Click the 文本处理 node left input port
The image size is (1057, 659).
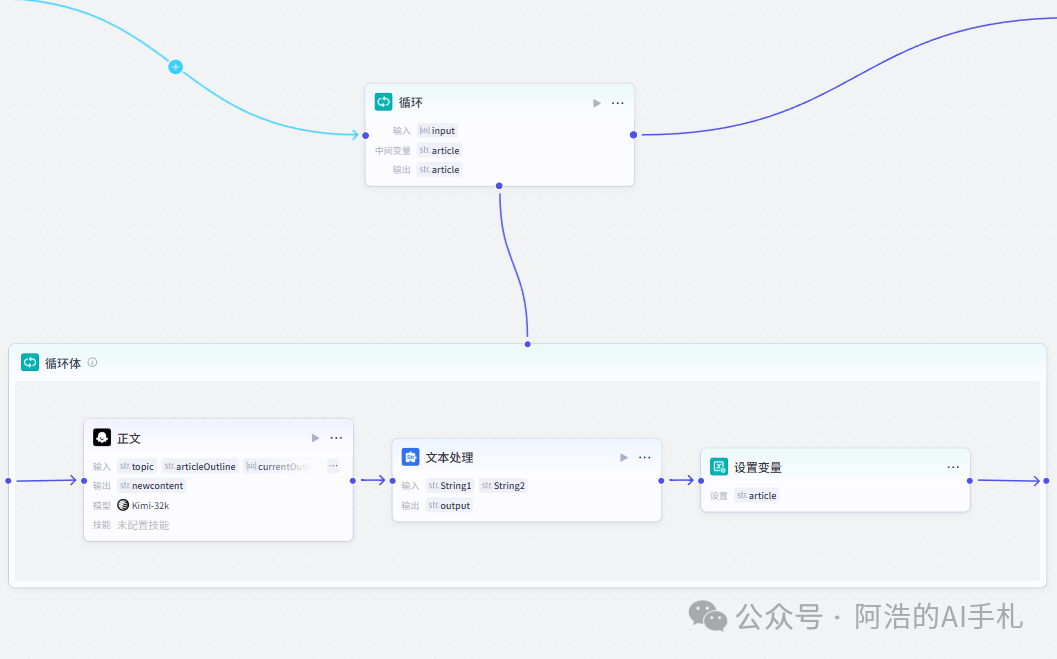(392, 480)
